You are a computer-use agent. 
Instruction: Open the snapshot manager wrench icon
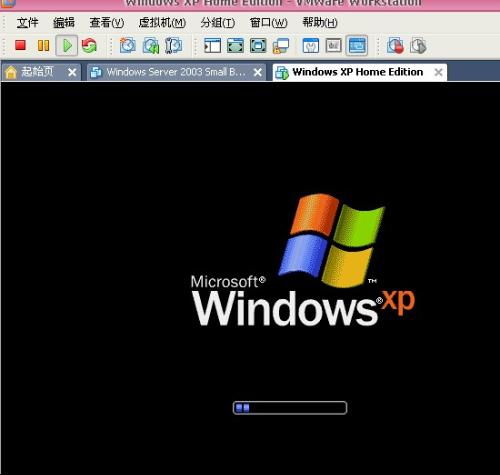click(x=174, y=45)
